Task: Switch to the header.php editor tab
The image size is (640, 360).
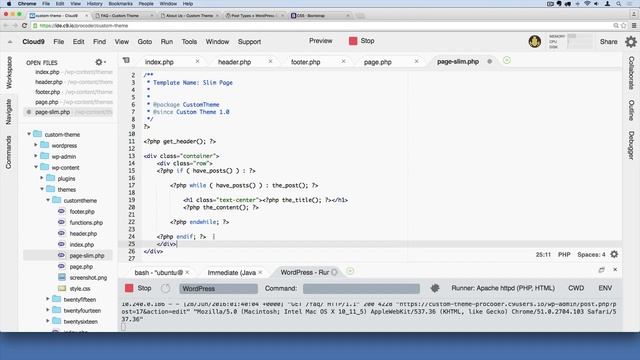Action: pyautogui.click(x=235, y=62)
